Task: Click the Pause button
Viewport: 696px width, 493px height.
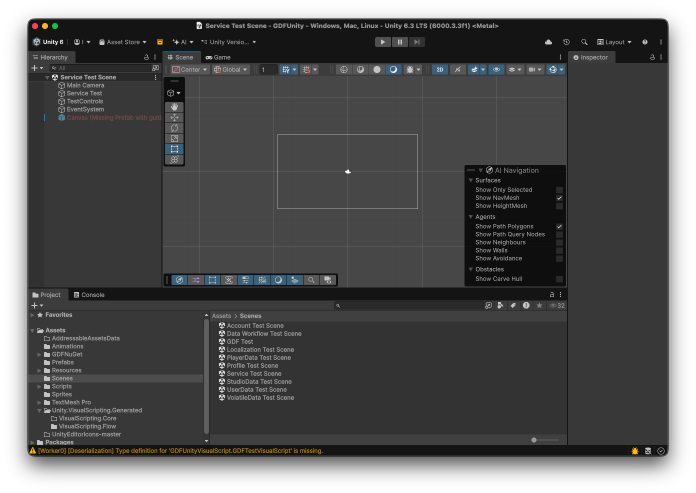Action: point(399,42)
